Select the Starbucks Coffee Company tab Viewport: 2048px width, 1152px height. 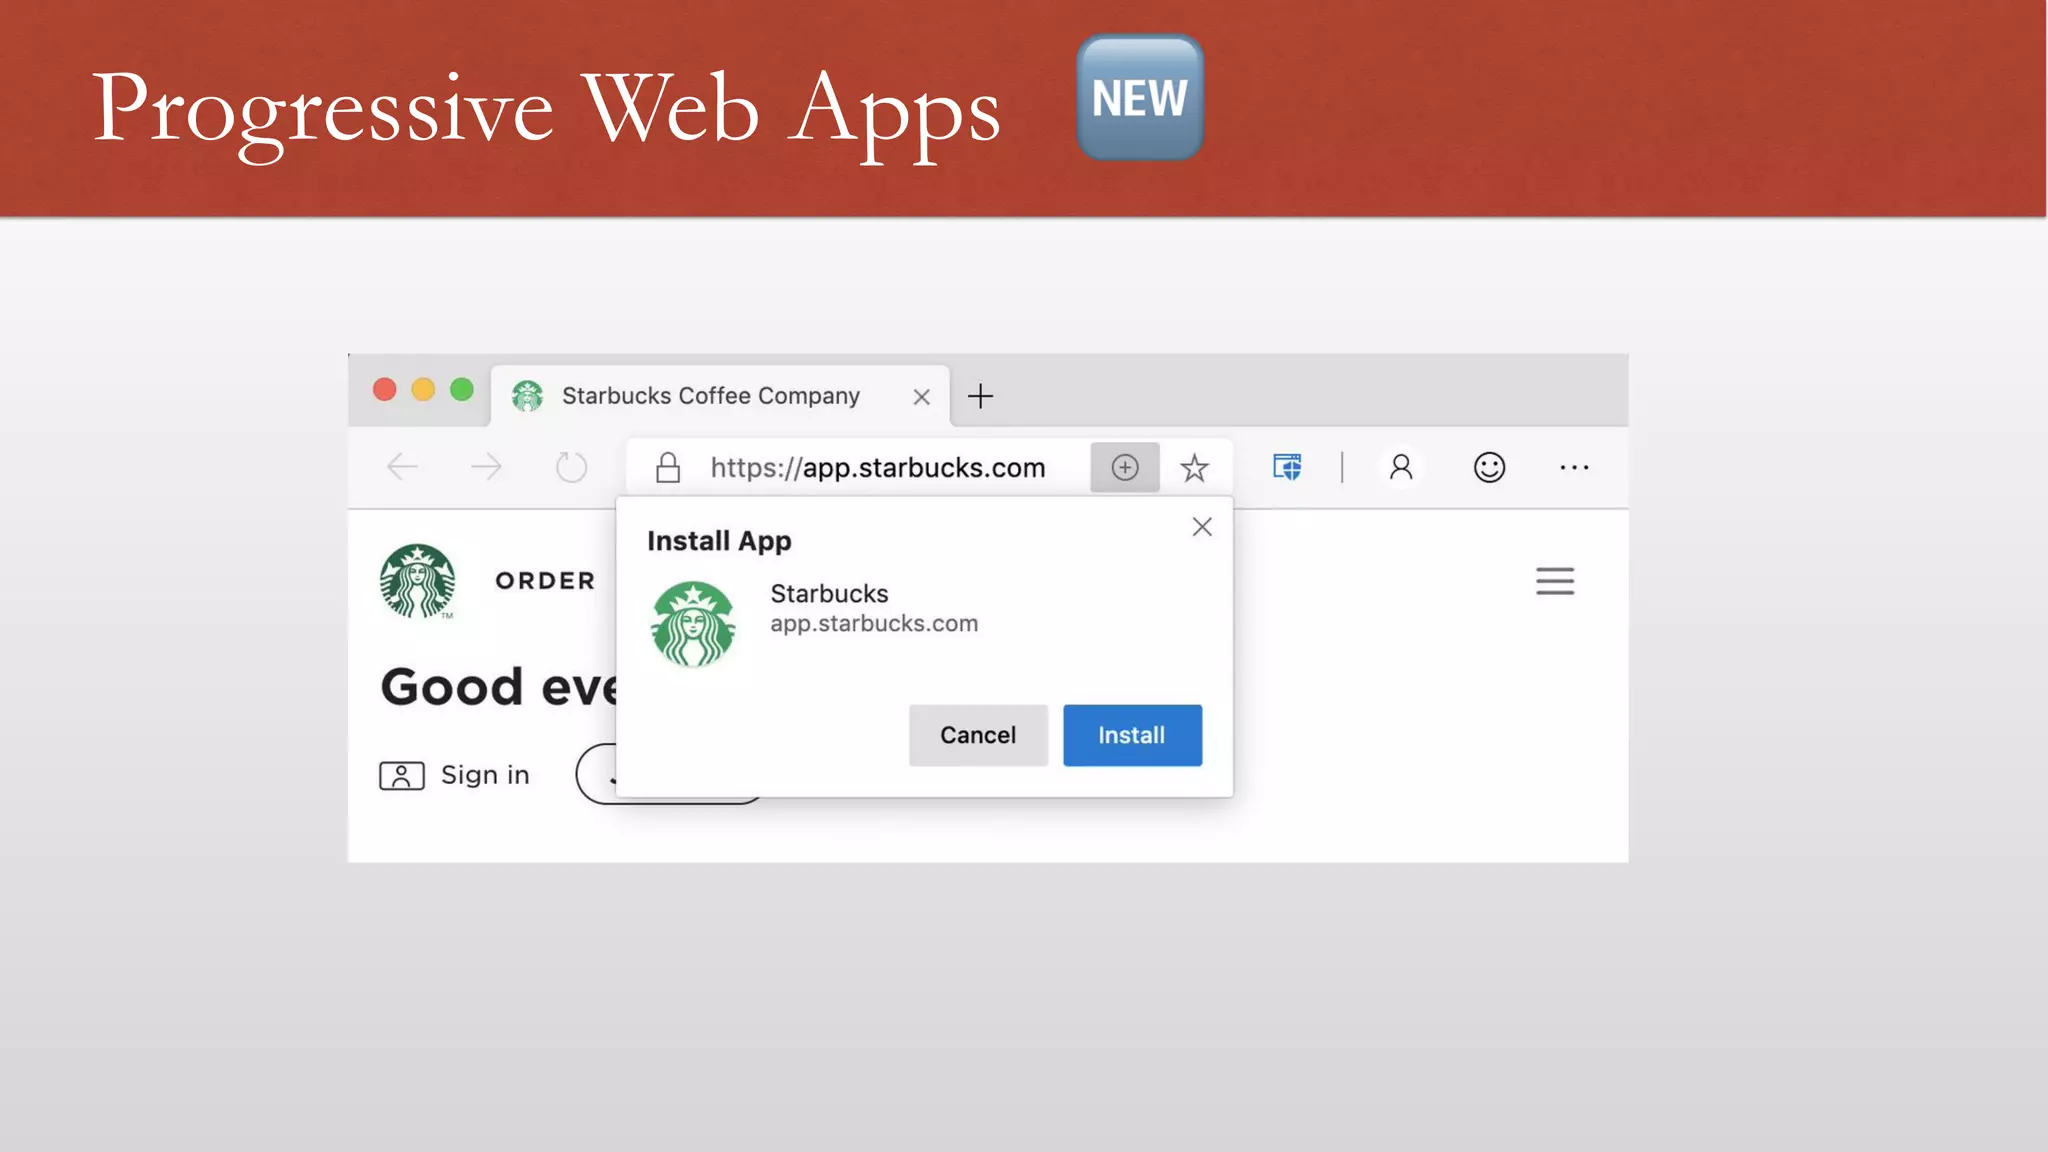pyautogui.click(x=720, y=396)
